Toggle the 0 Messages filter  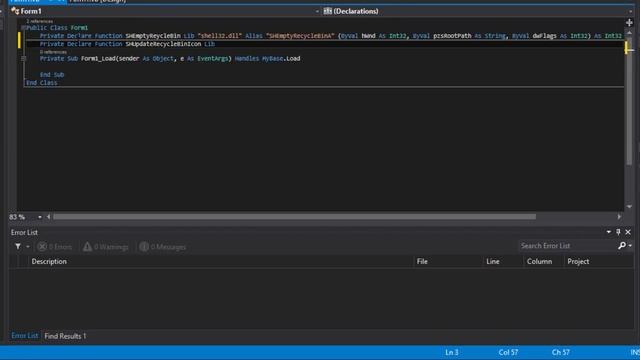tap(162, 247)
